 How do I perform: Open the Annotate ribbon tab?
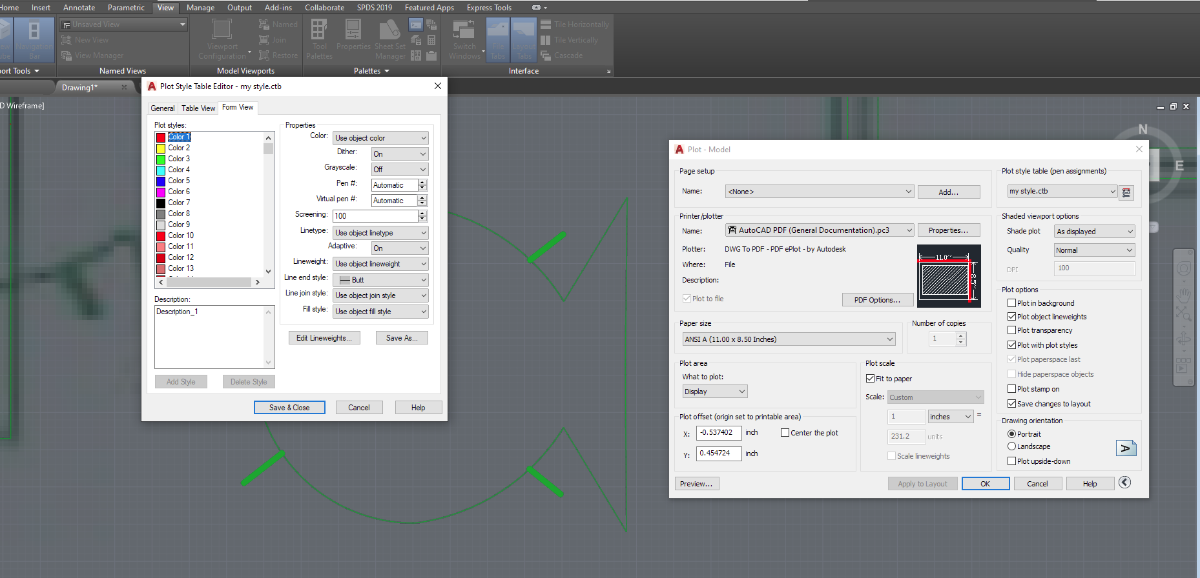point(79,7)
